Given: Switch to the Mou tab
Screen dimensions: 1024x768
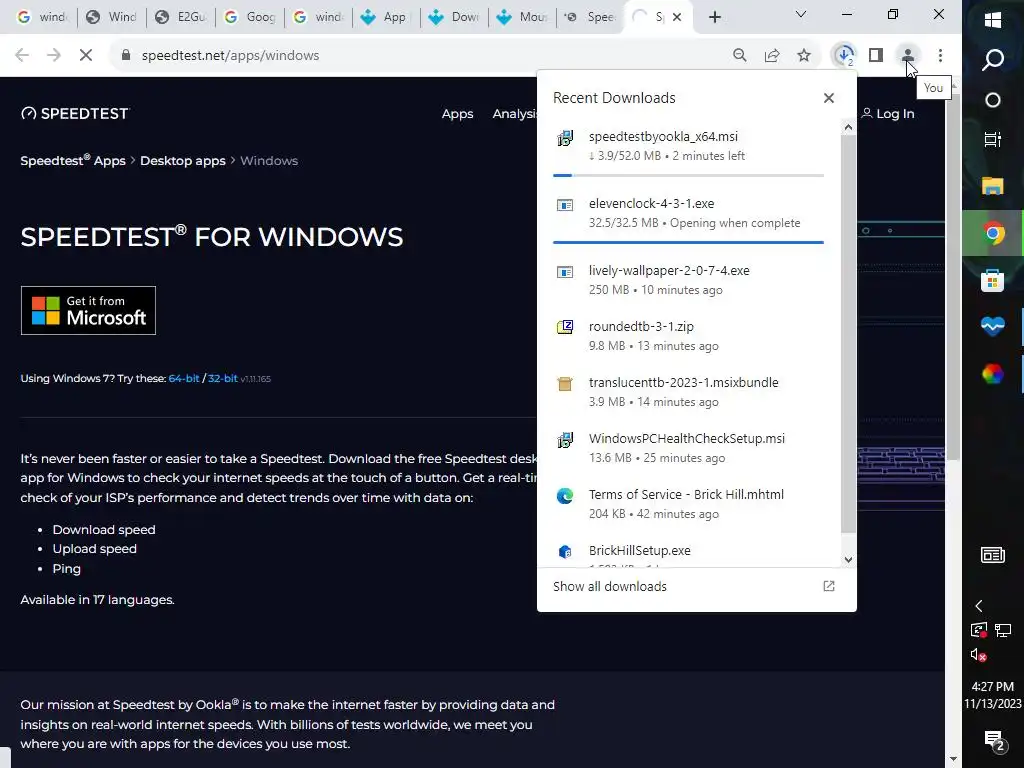Looking at the screenshot, I should point(522,17).
